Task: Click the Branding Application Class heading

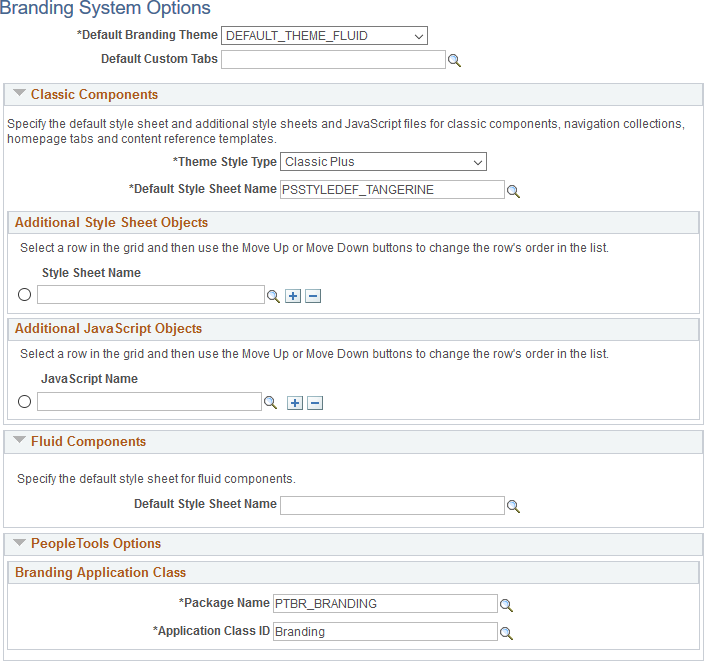Action: pos(101,573)
